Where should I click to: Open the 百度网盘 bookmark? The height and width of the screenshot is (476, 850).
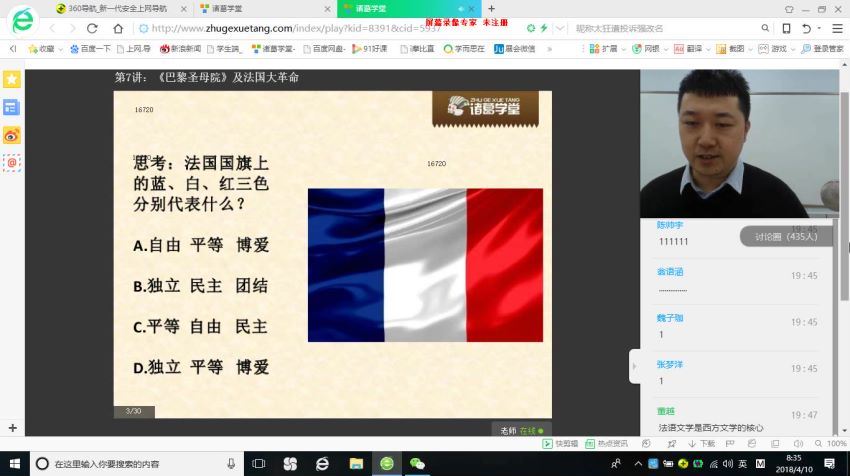click(x=324, y=49)
